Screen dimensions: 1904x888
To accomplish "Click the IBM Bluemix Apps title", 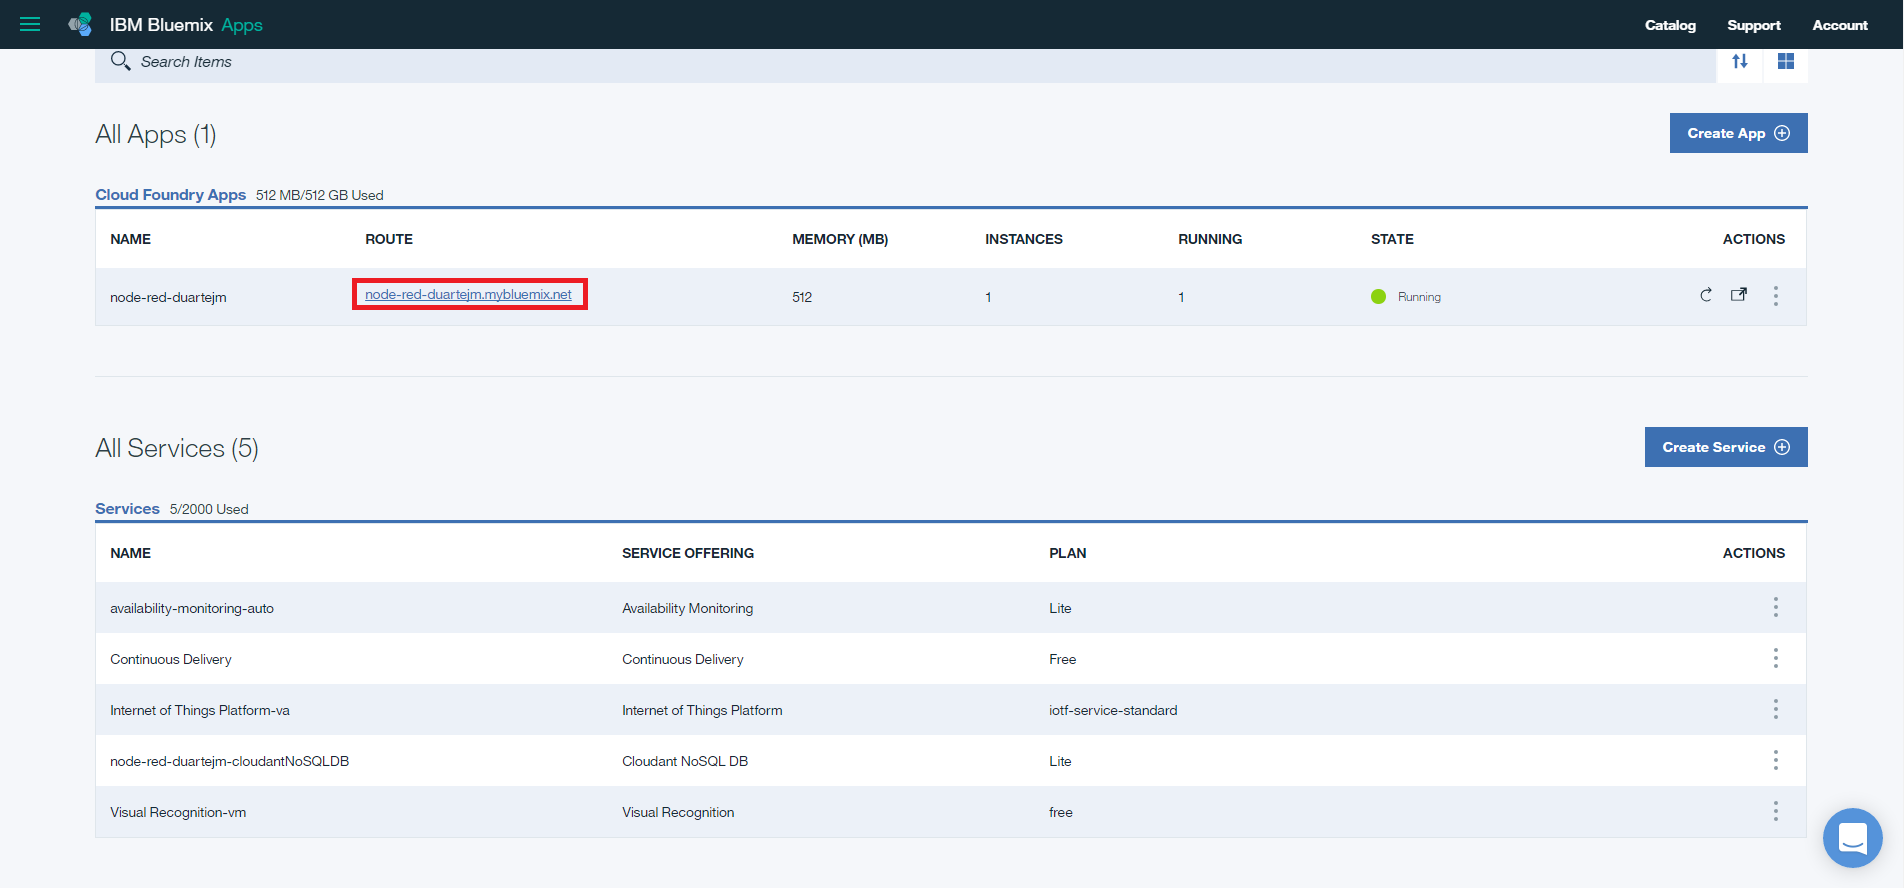I will click(x=186, y=25).
